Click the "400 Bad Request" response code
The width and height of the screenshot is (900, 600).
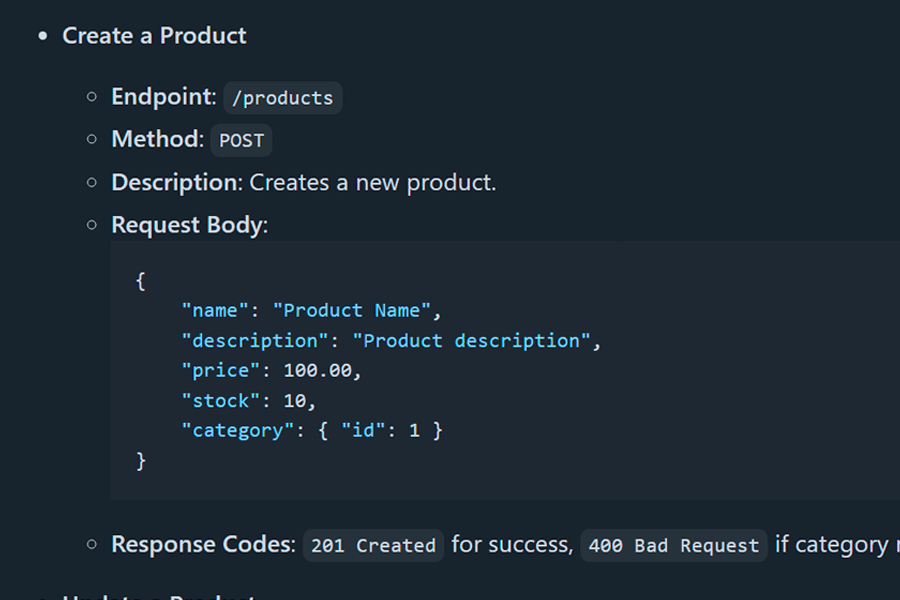pyautogui.click(x=674, y=545)
